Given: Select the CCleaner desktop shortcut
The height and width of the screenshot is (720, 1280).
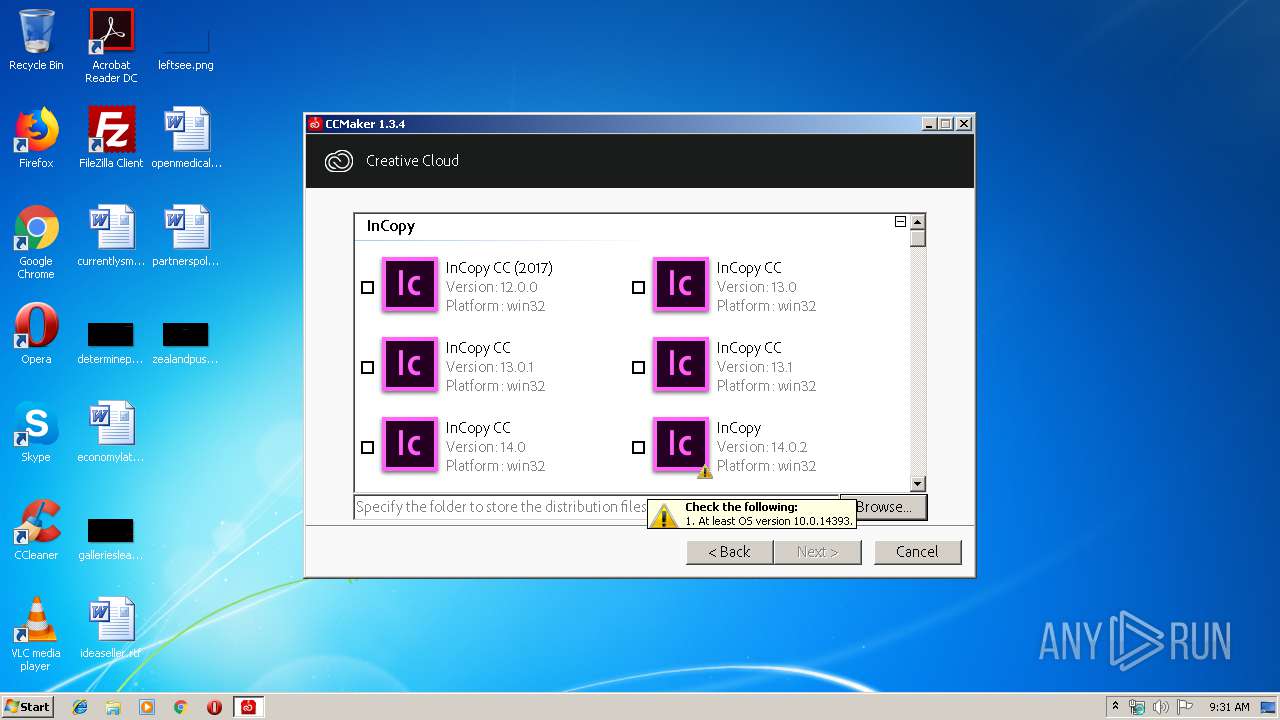Looking at the screenshot, I should coord(36,530).
